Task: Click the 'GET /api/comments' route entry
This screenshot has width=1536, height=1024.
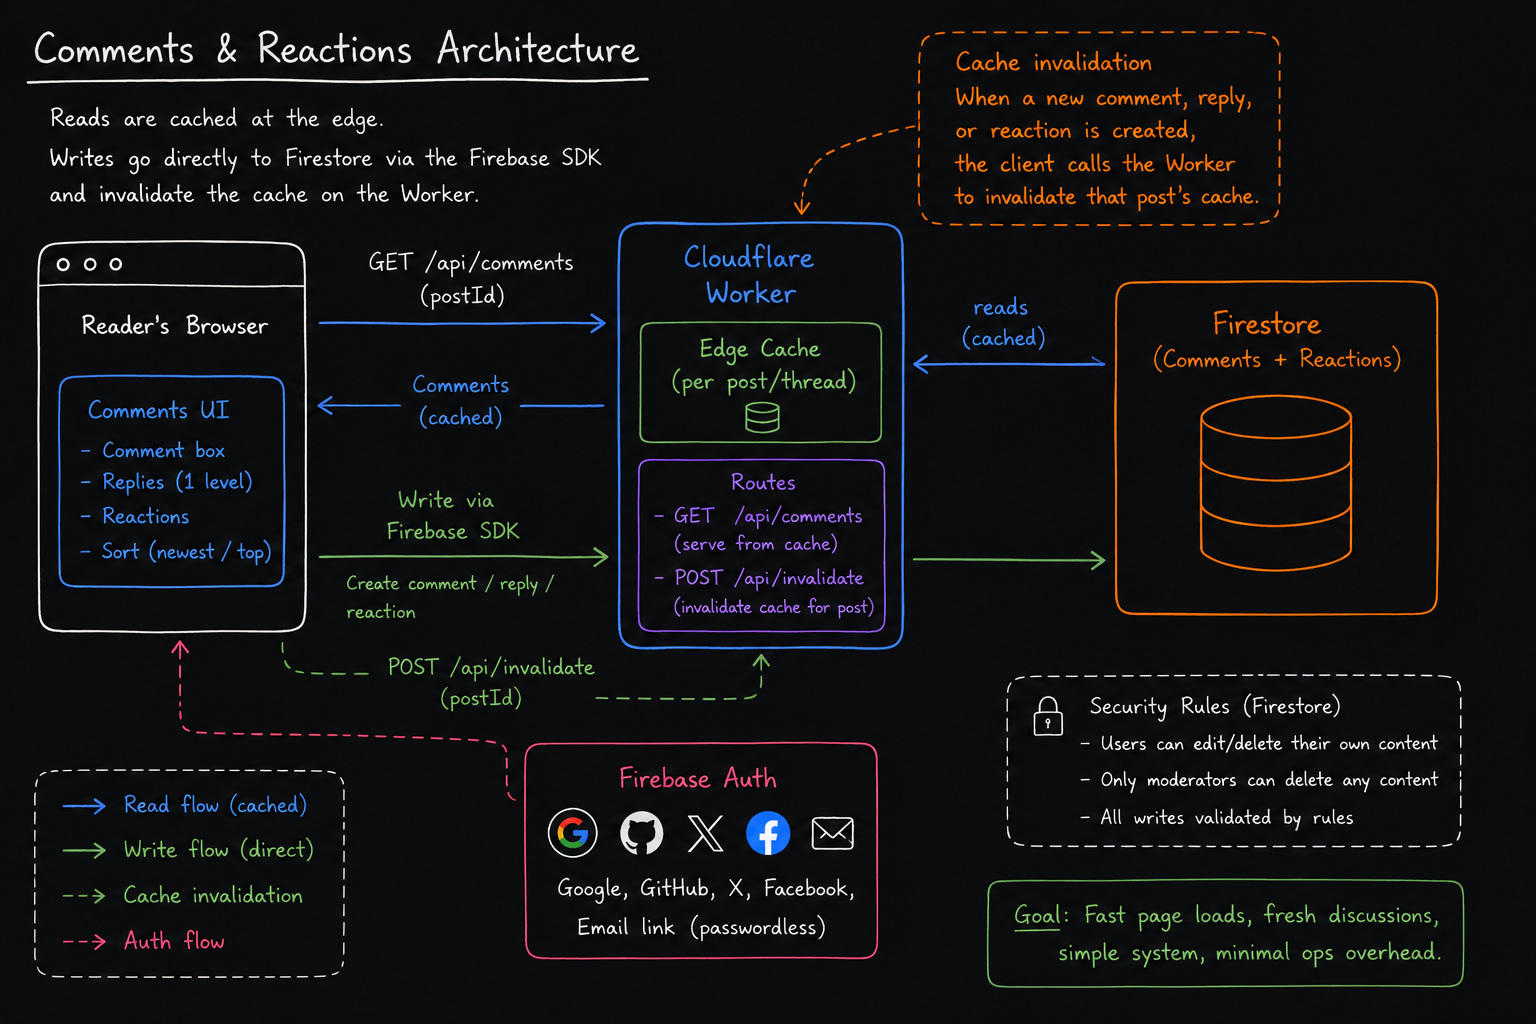Action: (767, 516)
